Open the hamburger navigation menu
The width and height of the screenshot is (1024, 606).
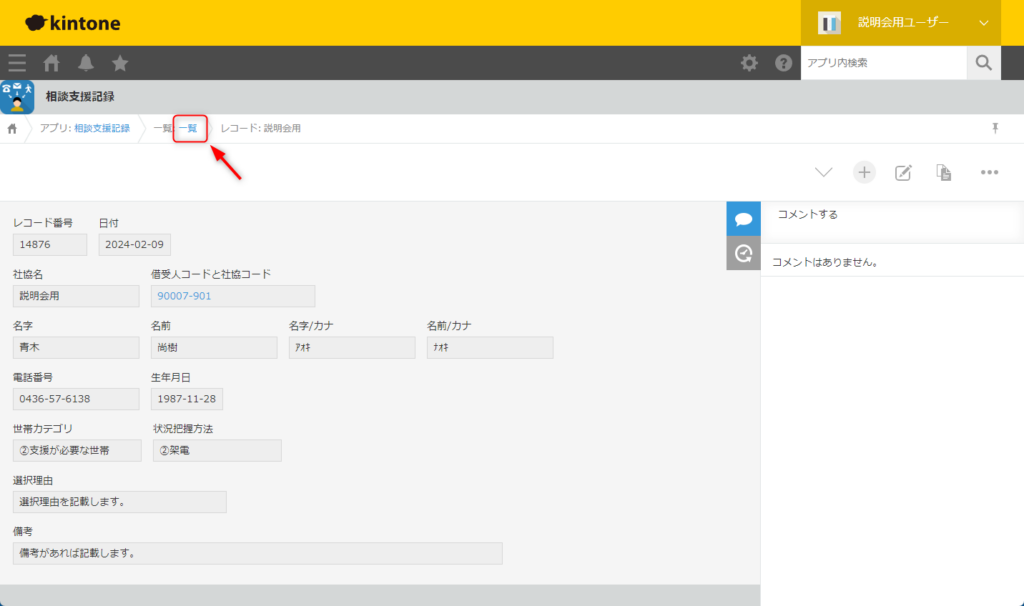click(x=17, y=63)
